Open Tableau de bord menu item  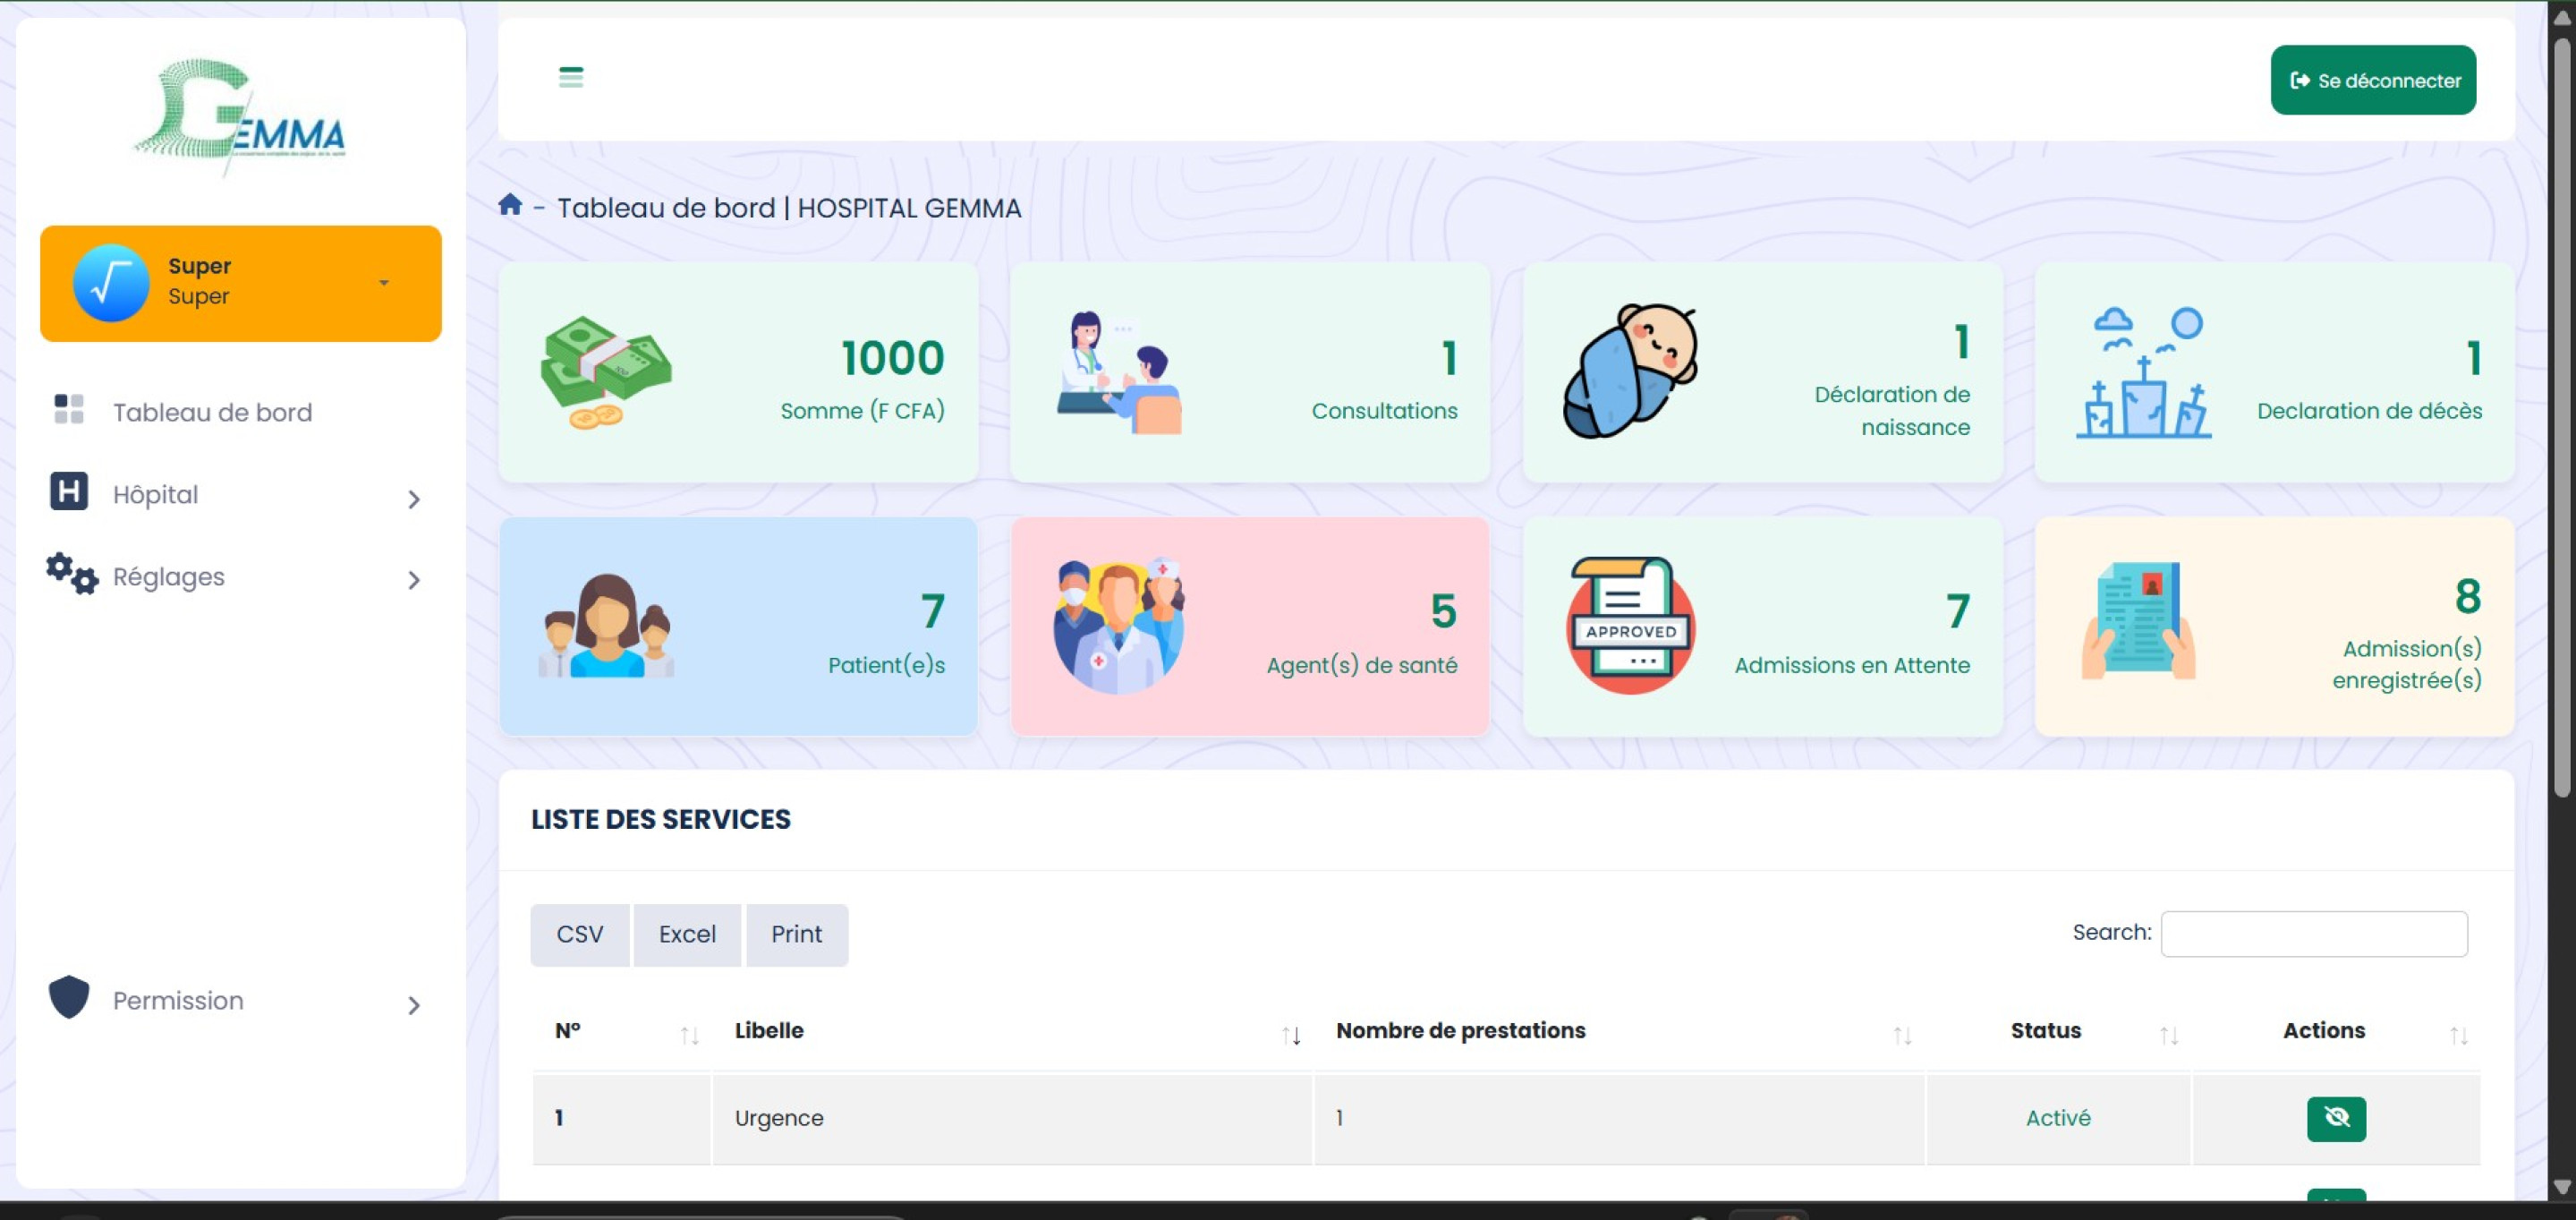click(x=212, y=412)
